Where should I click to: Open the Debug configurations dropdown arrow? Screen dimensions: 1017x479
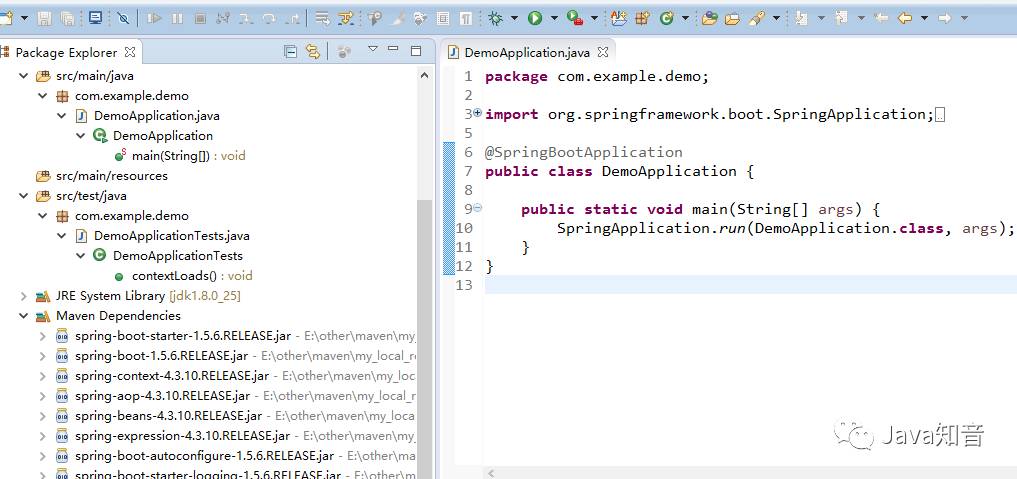pos(514,19)
